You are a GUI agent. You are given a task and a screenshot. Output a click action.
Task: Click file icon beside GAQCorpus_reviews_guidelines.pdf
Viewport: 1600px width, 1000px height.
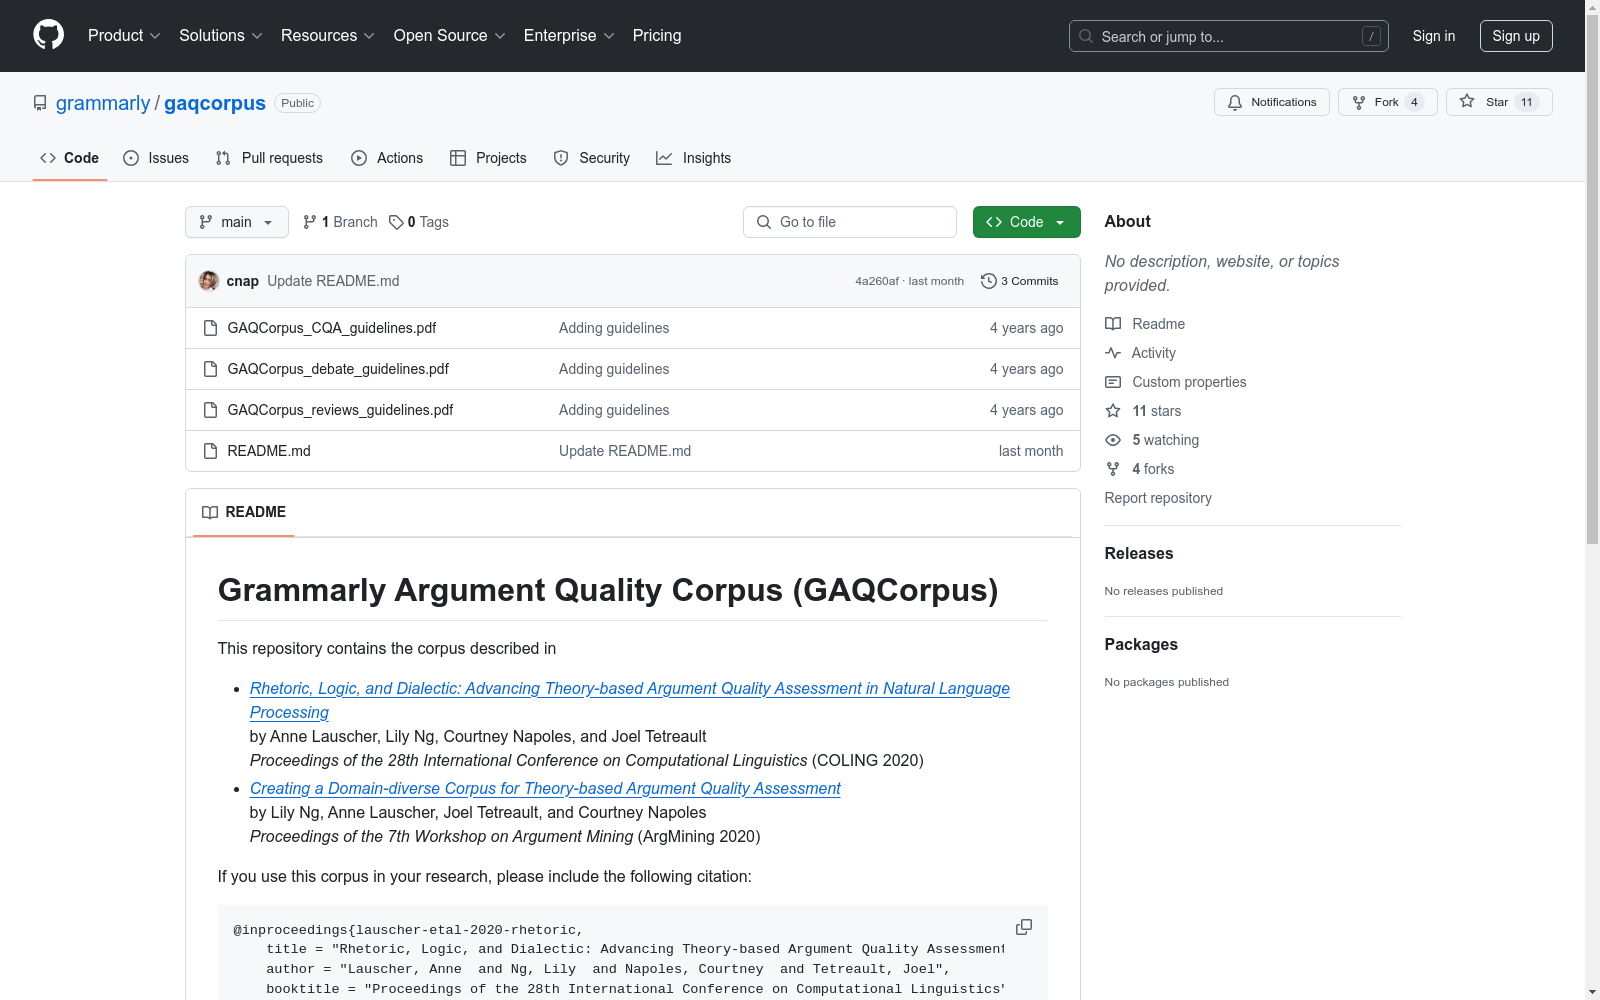point(210,410)
